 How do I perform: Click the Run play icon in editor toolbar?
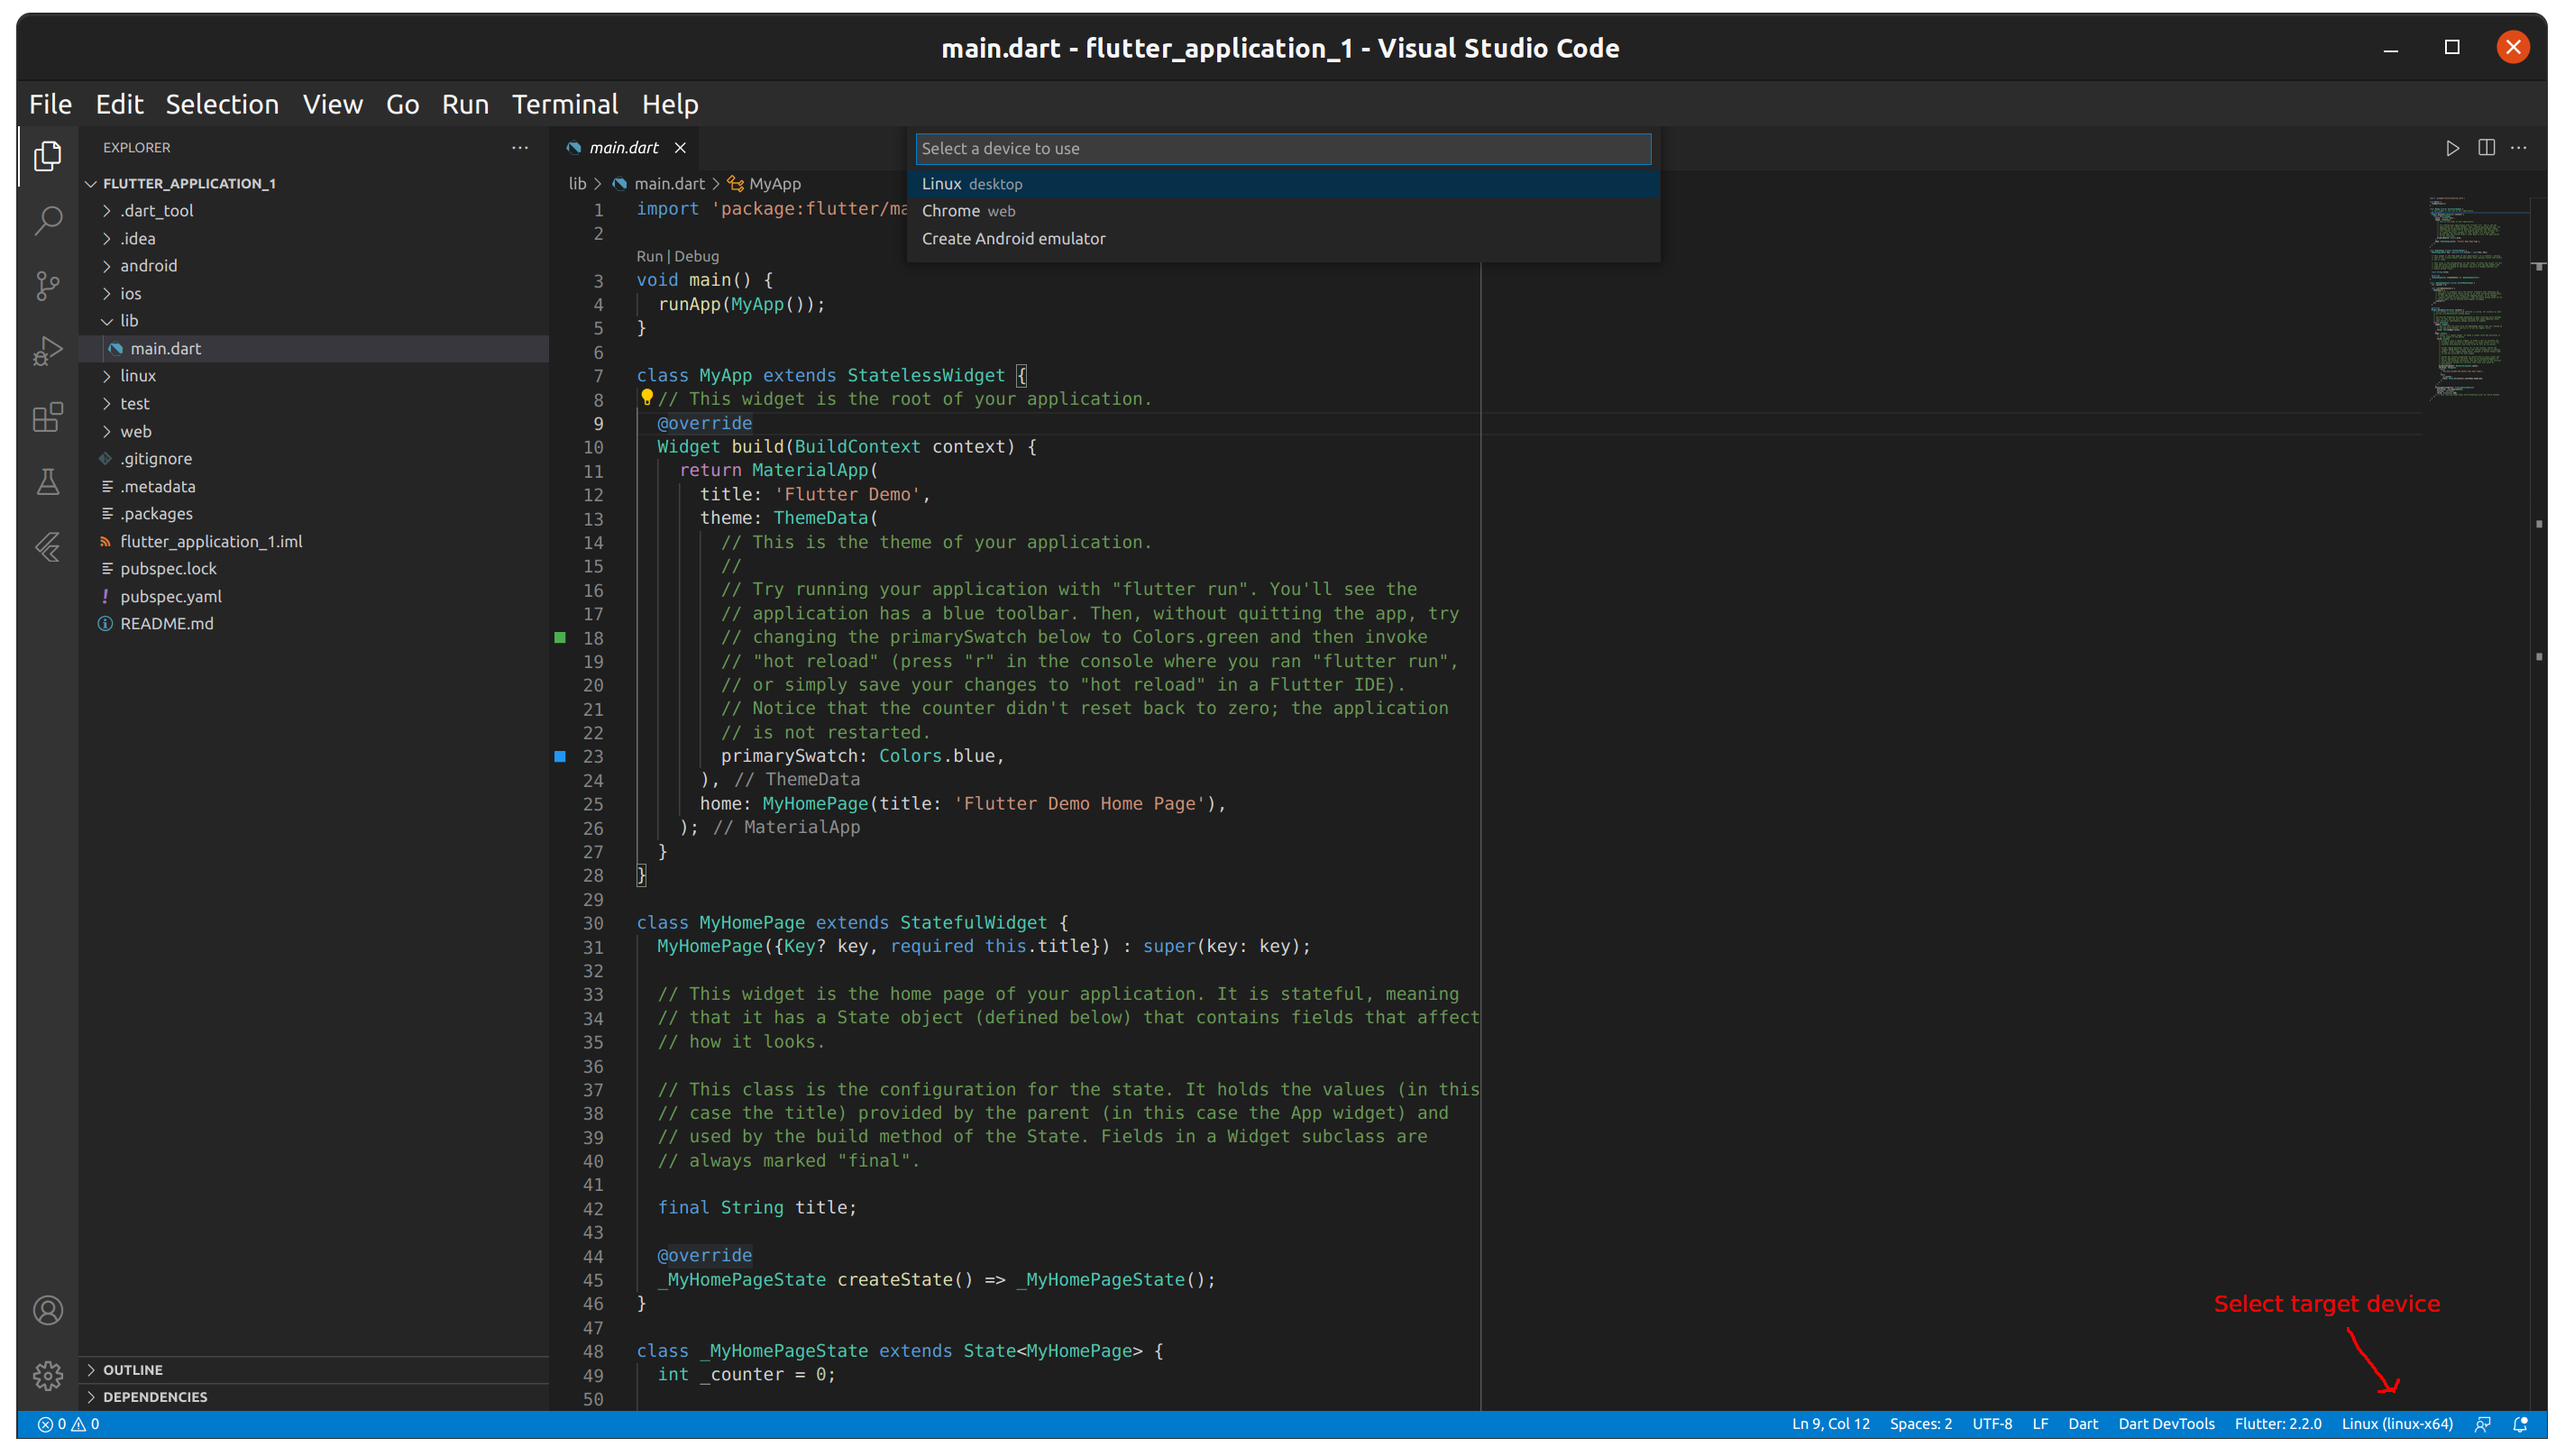pyautogui.click(x=2452, y=148)
